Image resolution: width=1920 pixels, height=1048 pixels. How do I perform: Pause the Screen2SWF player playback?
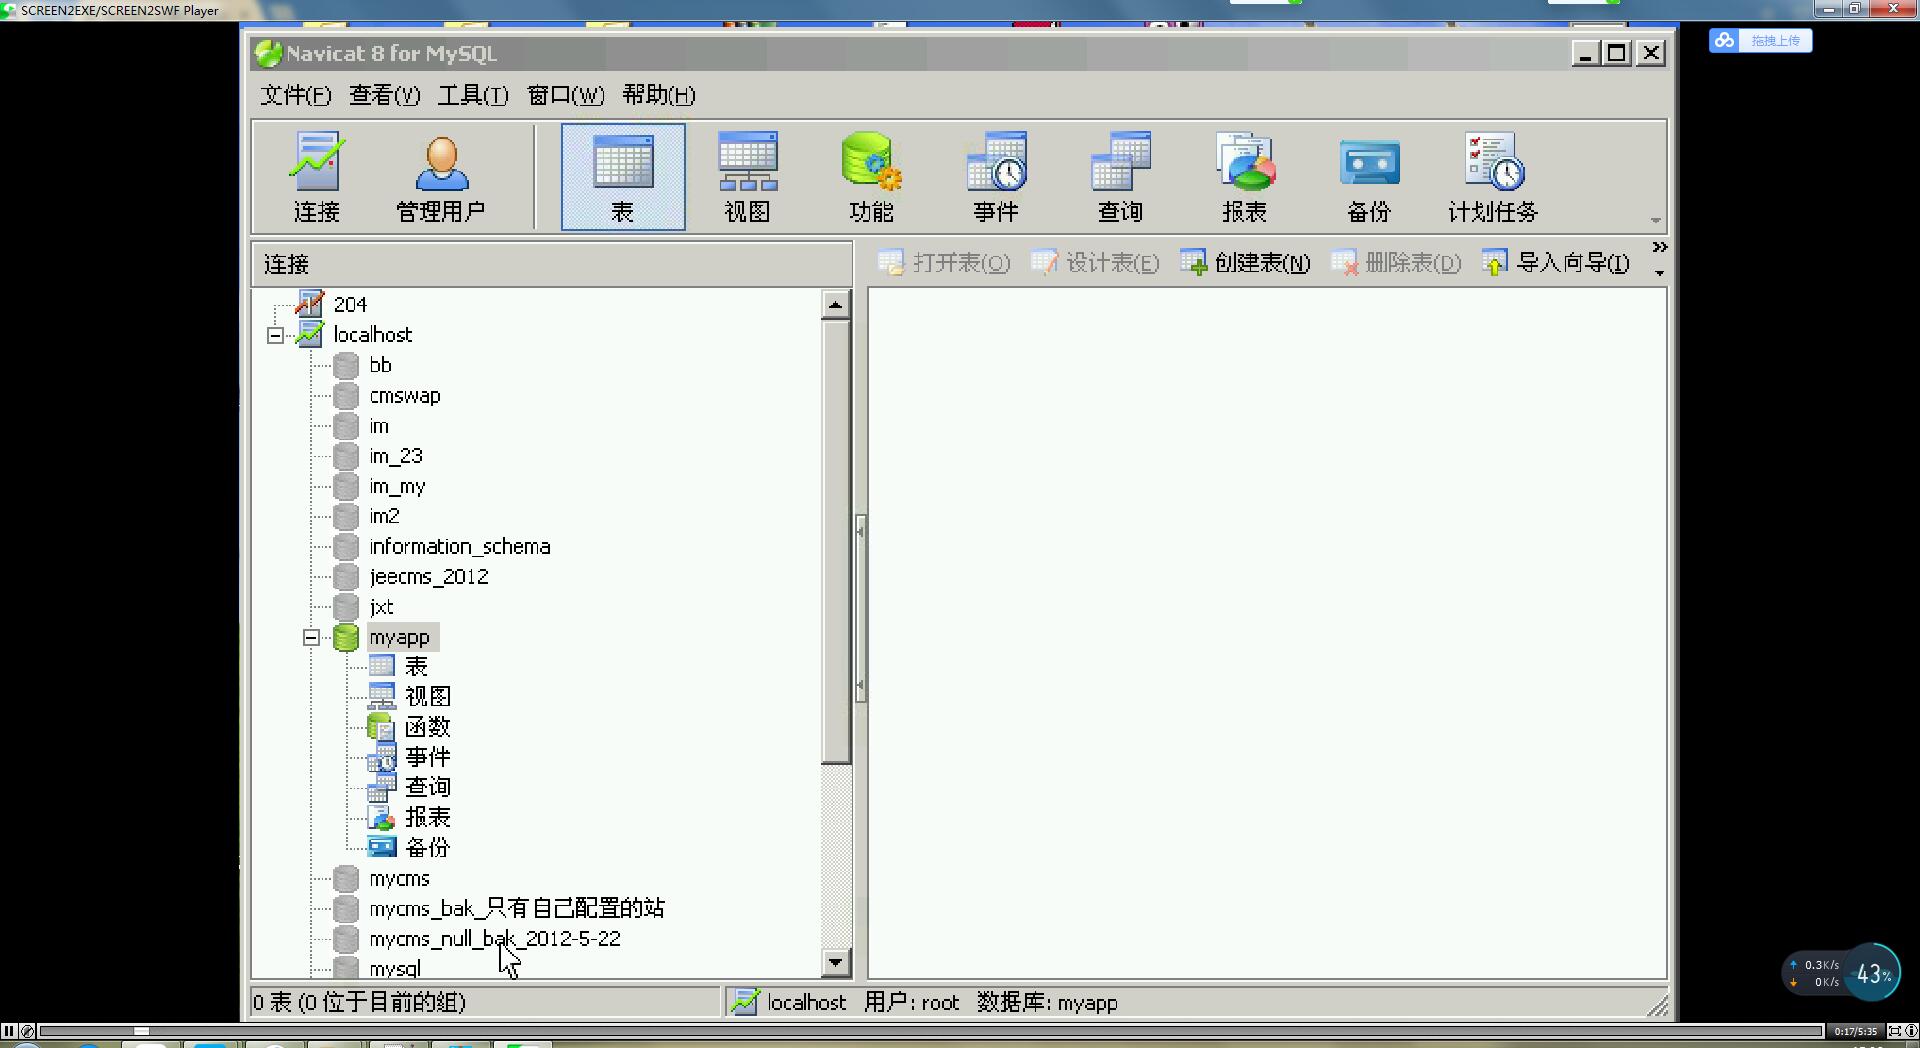pyautogui.click(x=9, y=1031)
